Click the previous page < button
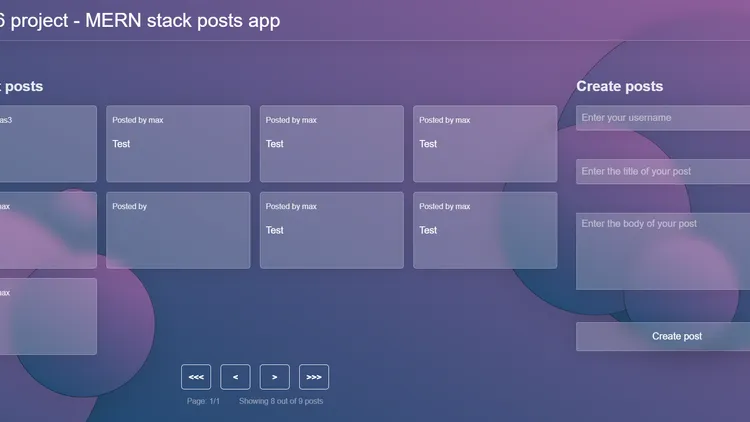The height and width of the screenshot is (422, 750). pos(235,377)
